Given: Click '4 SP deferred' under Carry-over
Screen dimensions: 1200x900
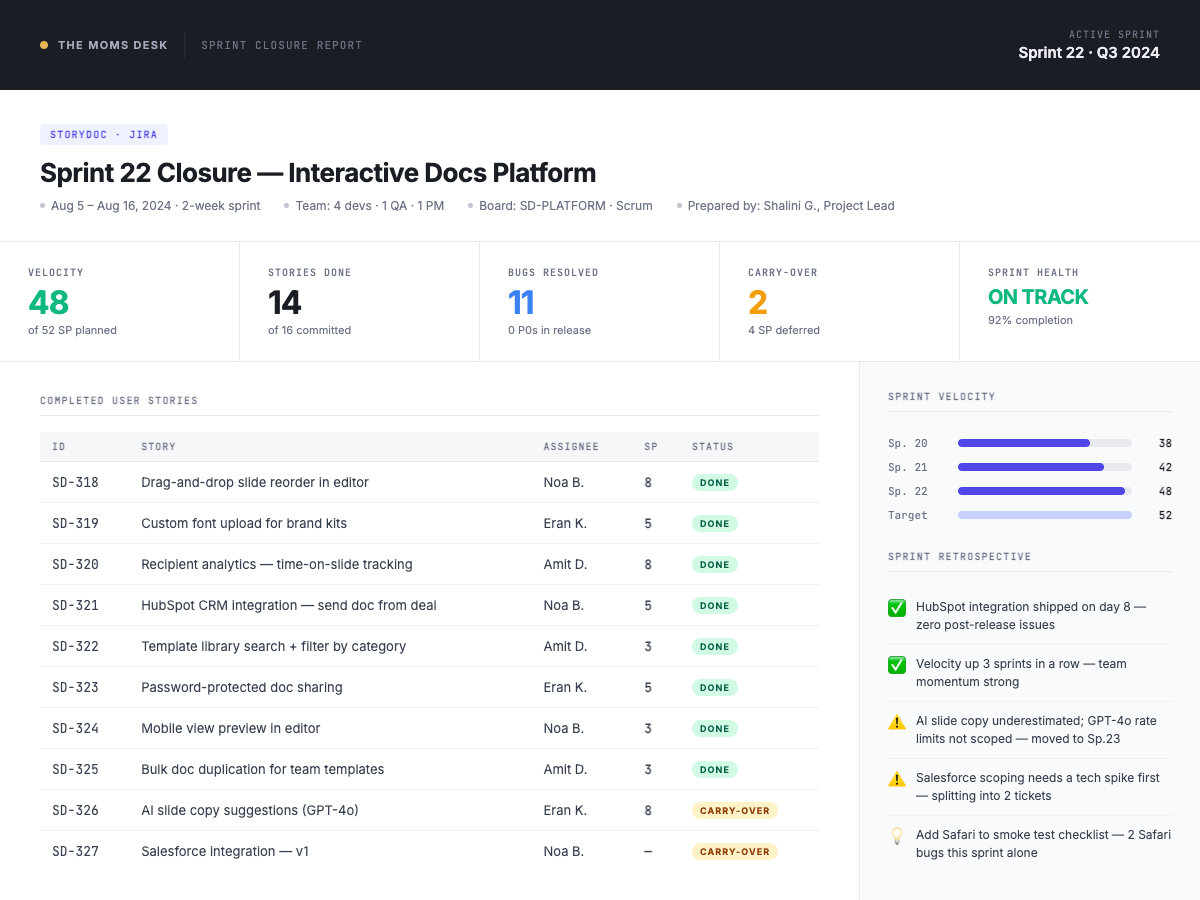Looking at the screenshot, I should click(x=784, y=330).
